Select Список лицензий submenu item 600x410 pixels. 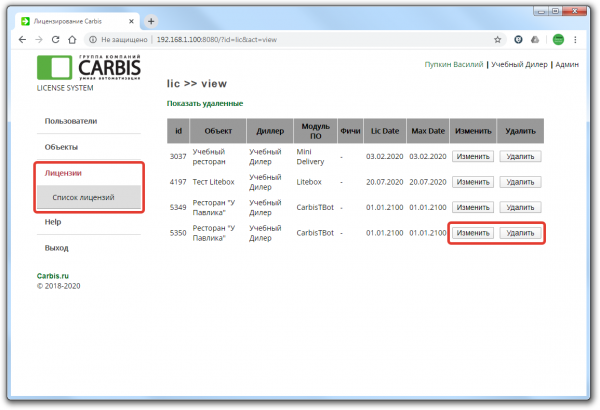pyautogui.click(x=84, y=197)
